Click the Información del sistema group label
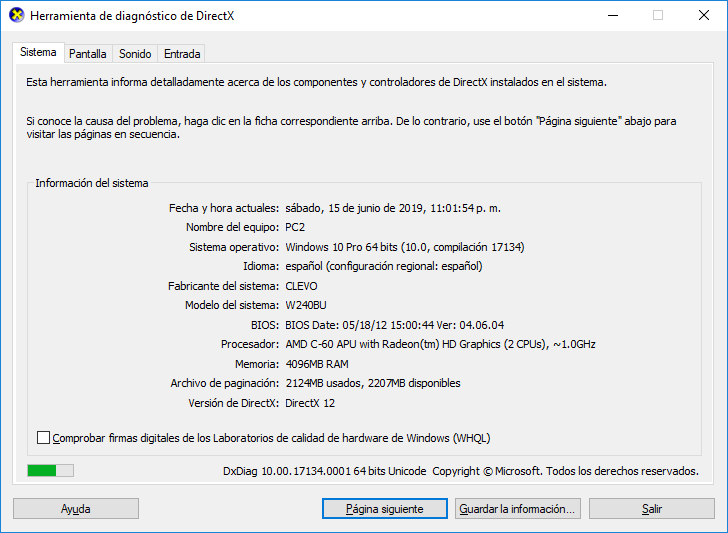728x533 pixels. coord(92,183)
